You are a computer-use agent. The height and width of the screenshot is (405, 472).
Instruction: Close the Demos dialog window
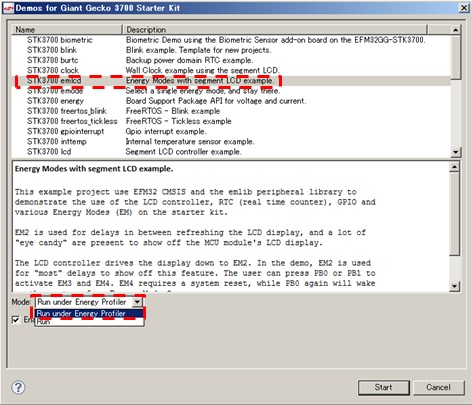tap(464, 8)
